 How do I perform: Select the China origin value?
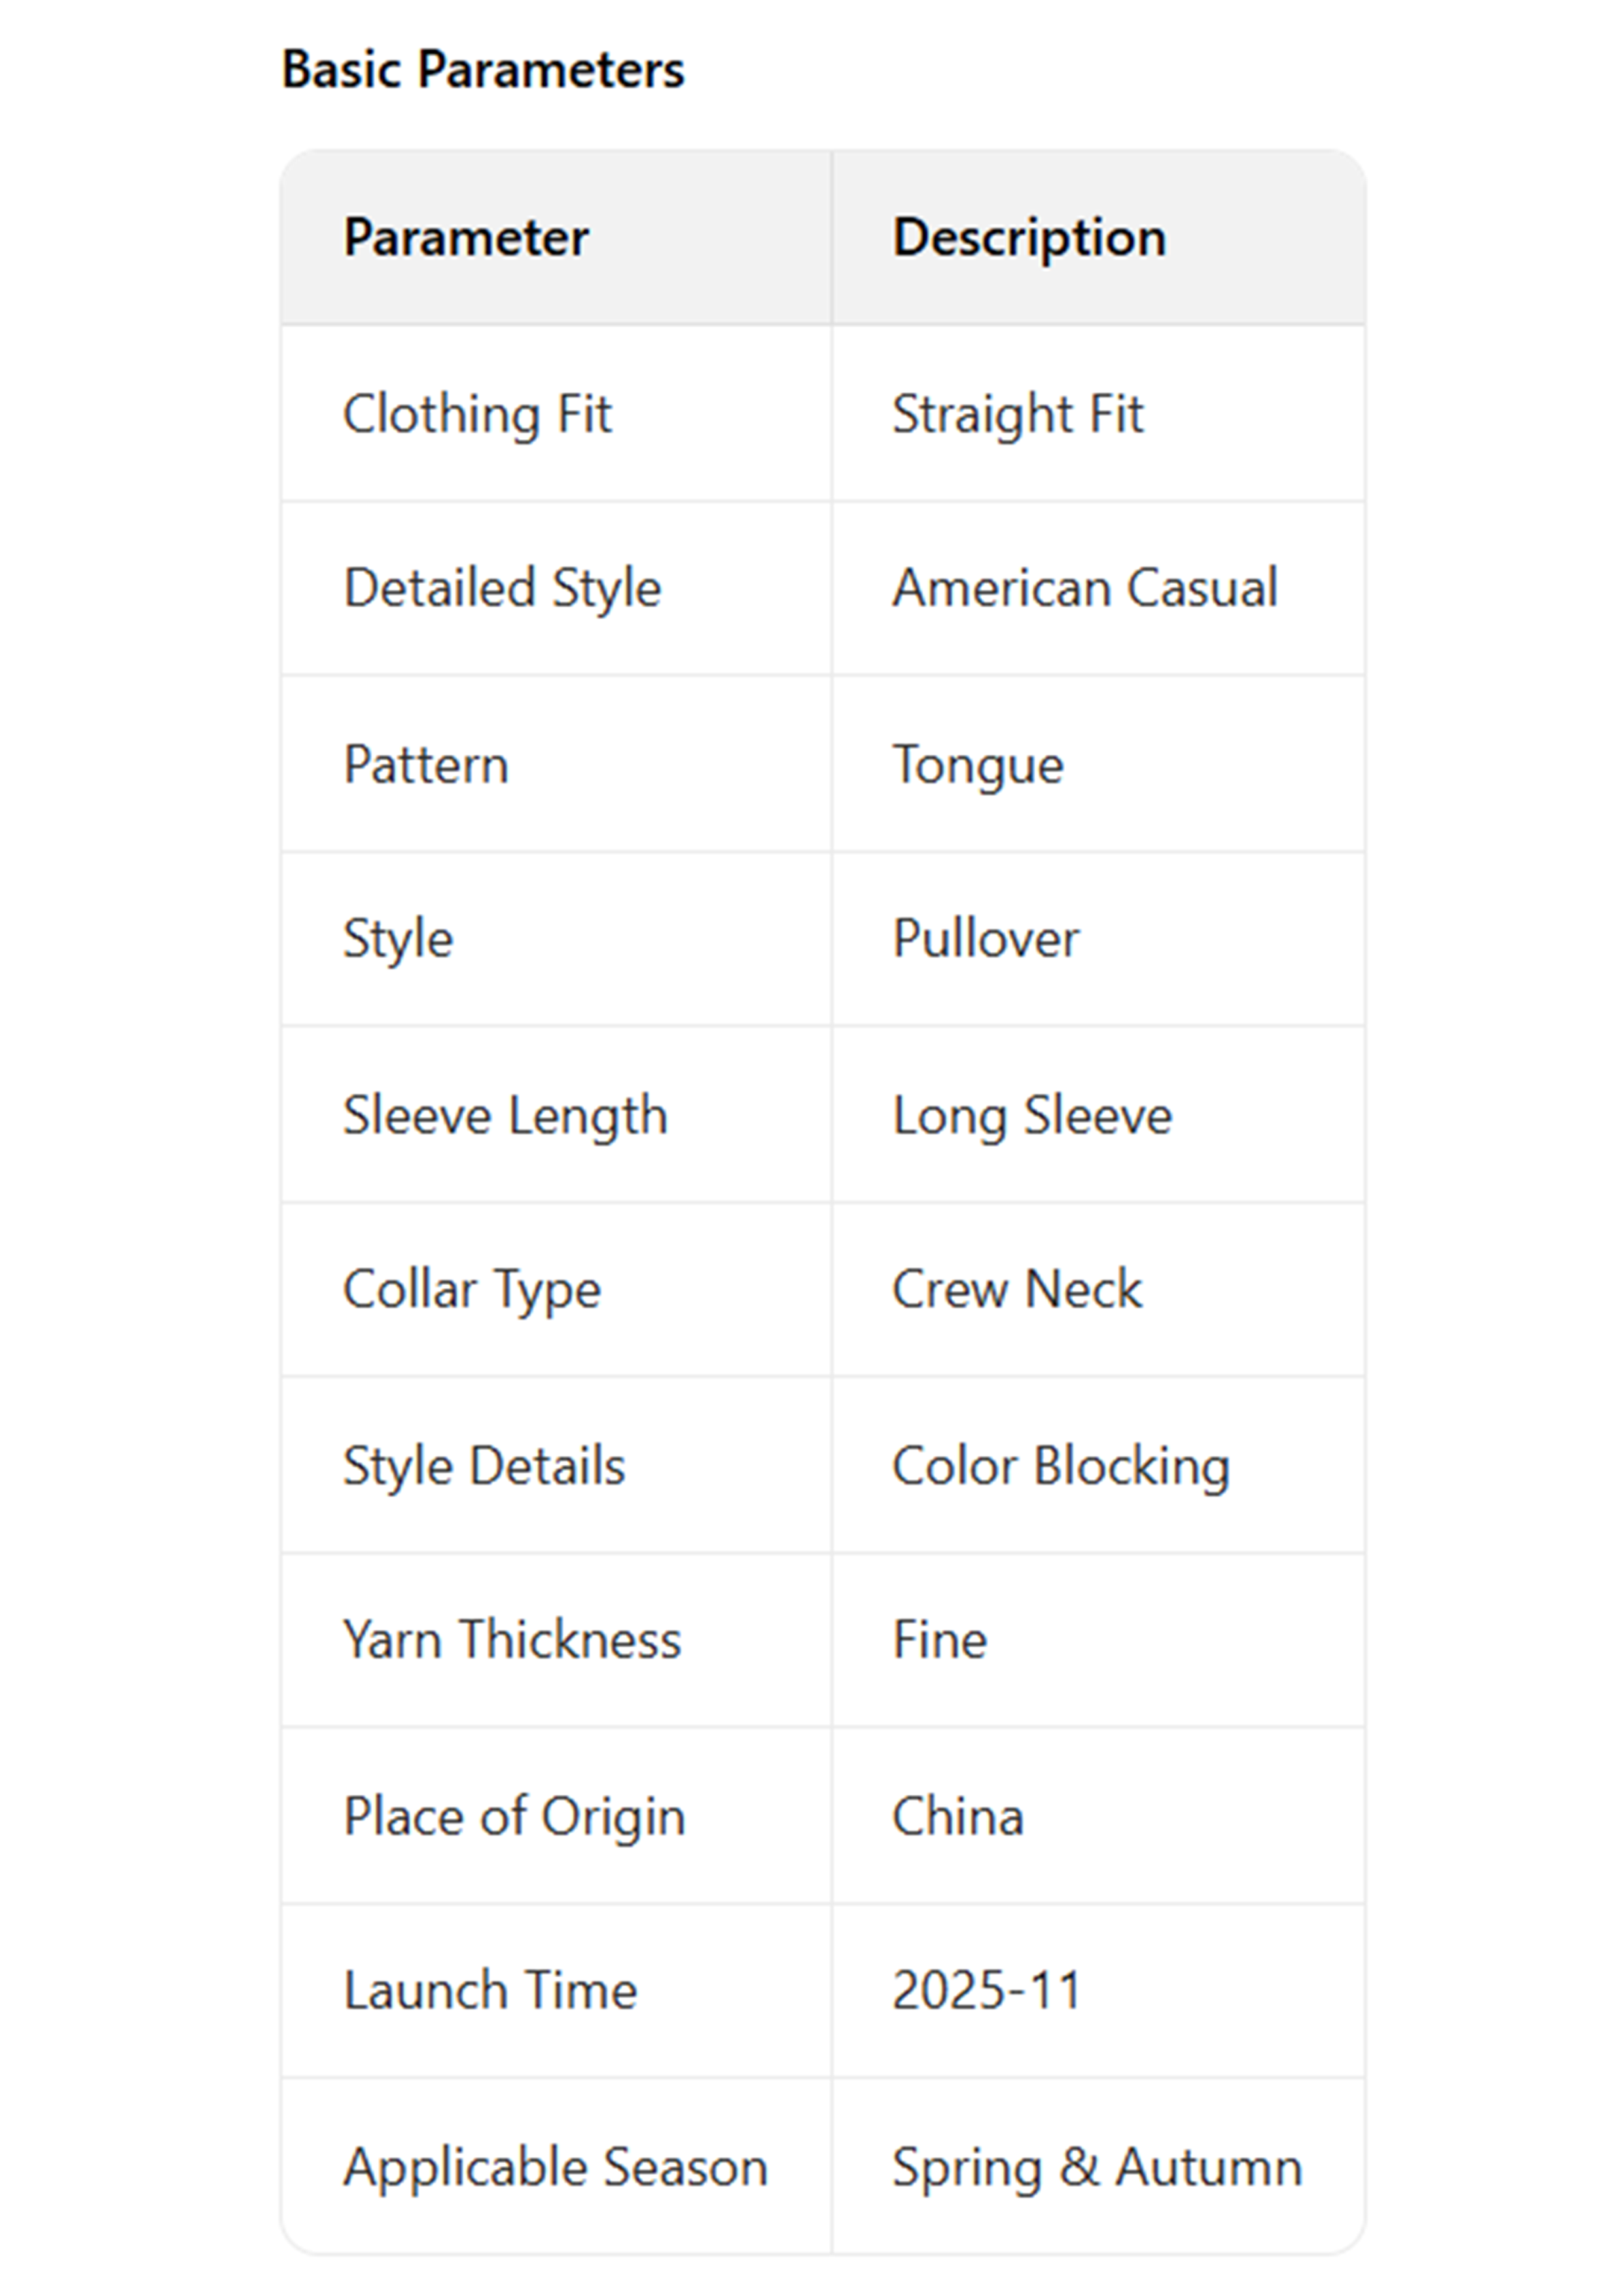point(957,1816)
